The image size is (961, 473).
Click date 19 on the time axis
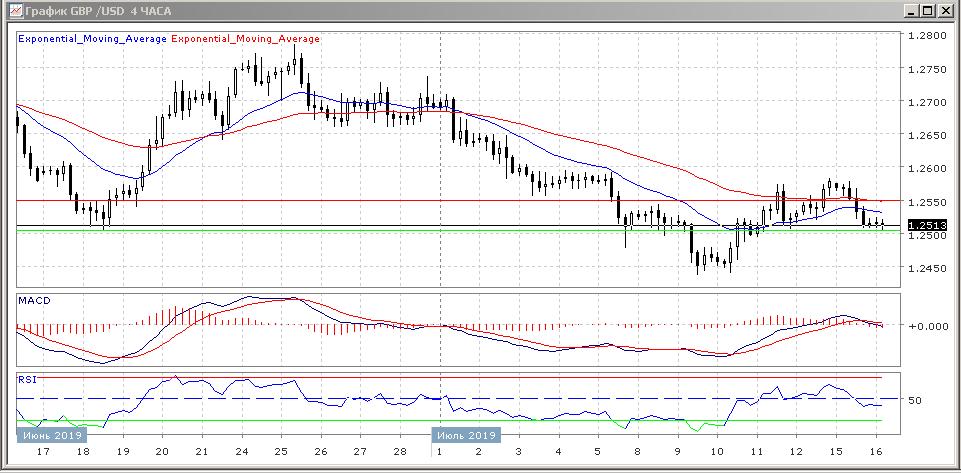tap(123, 452)
